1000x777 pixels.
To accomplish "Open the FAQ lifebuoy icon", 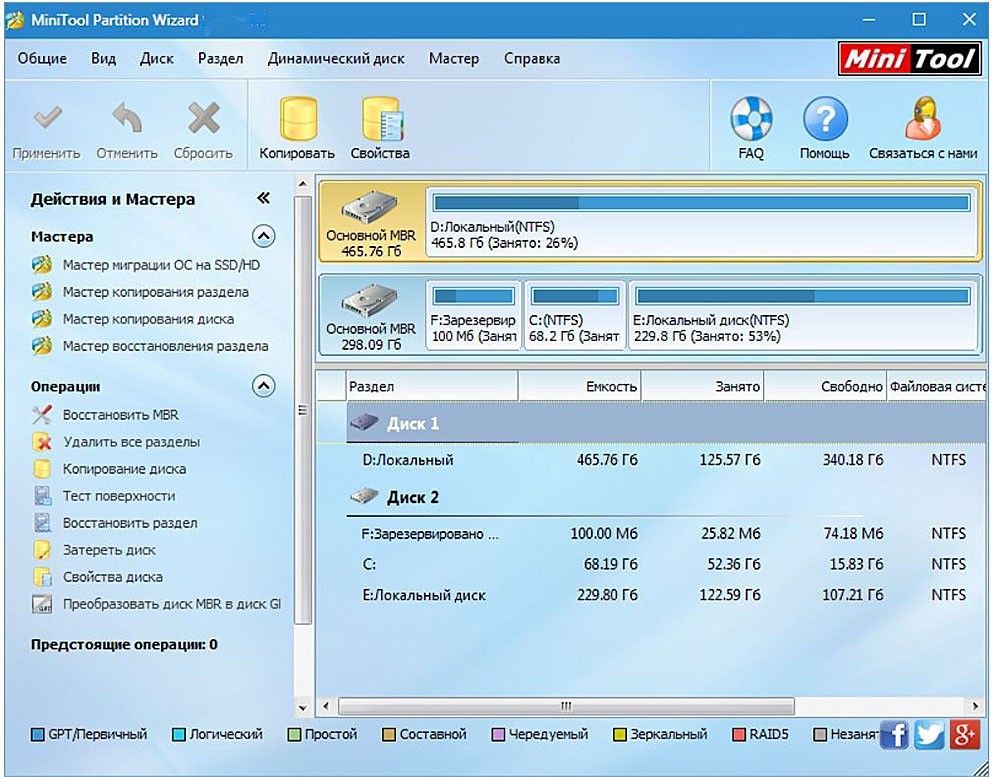I will point(751,119).
